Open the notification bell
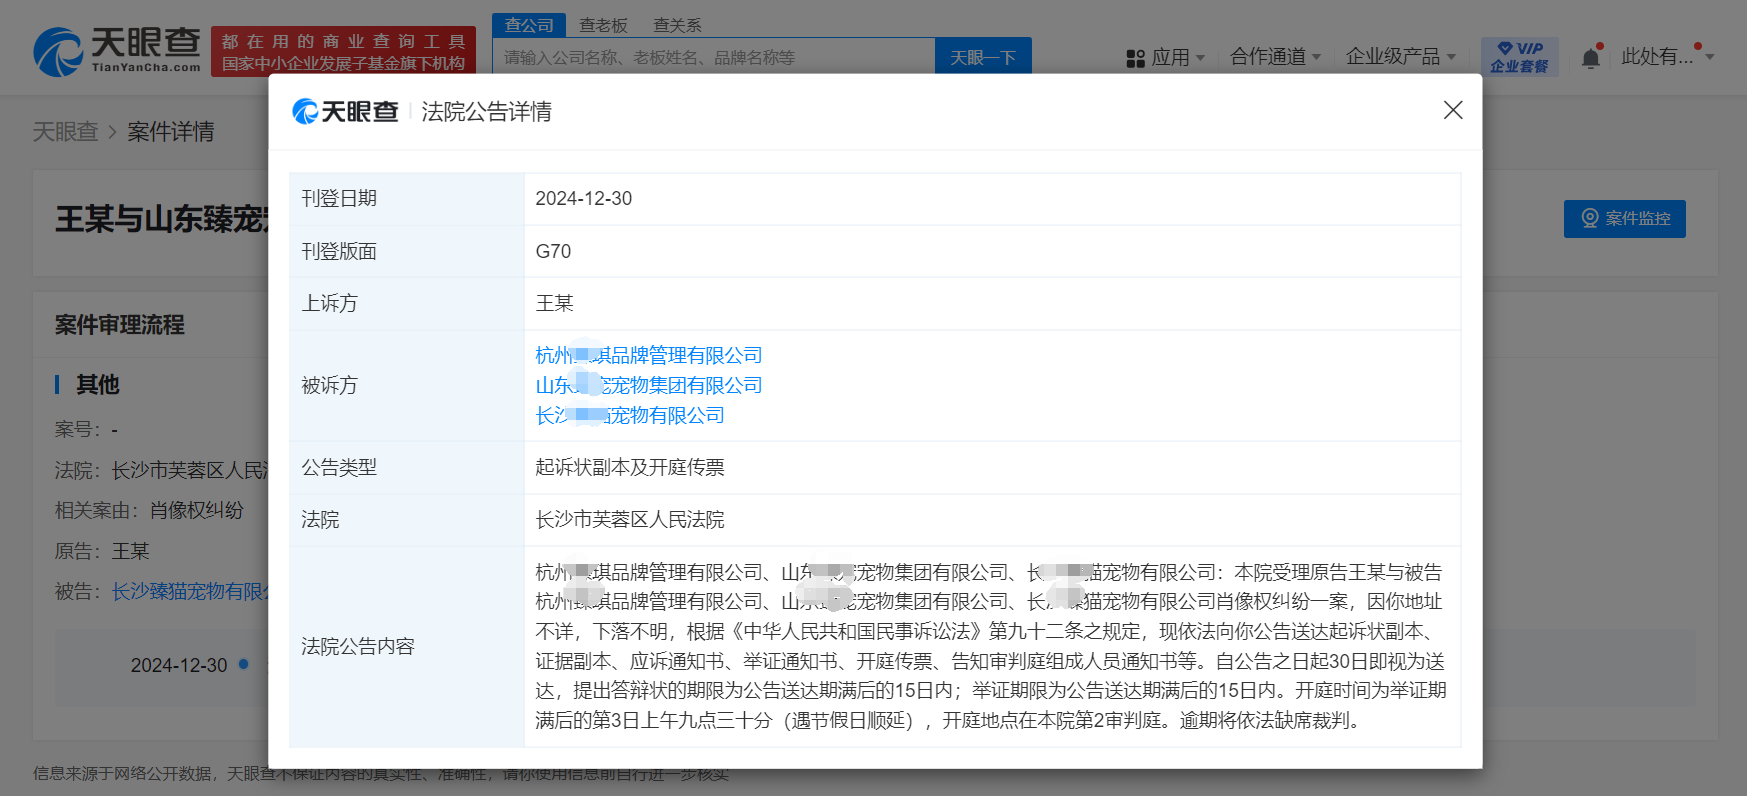Image resolution: width=1747 pixels, height=796 pixels. click(x=1591, y=57)
